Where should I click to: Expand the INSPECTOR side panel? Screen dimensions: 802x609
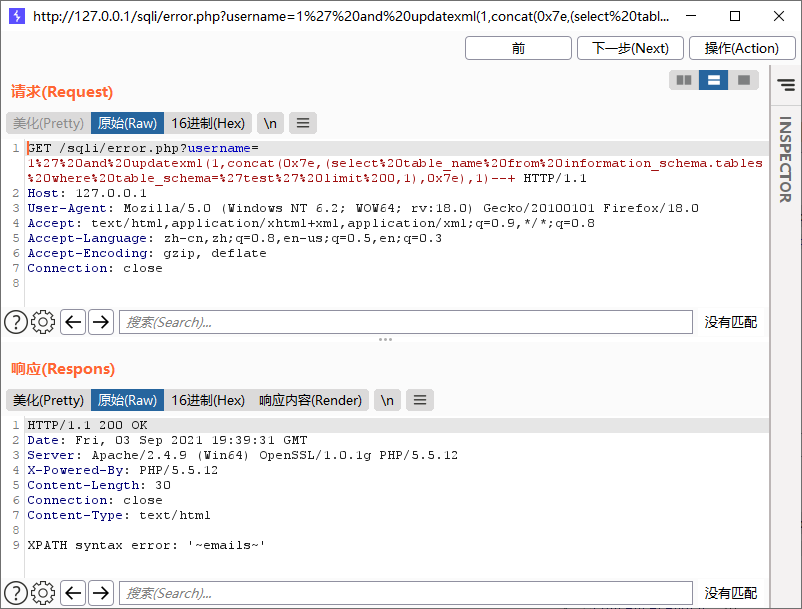[x=785, y=159]
